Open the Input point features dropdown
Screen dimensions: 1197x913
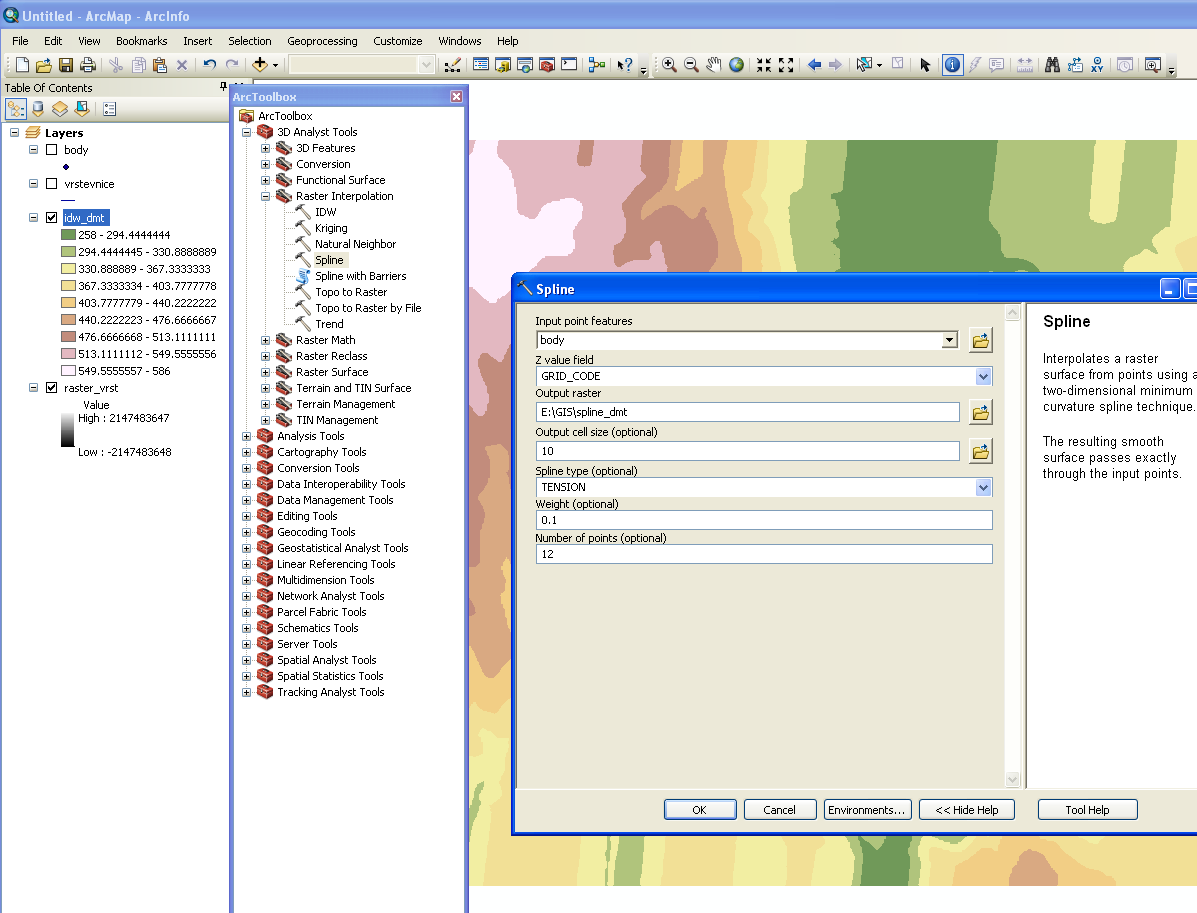950,340
